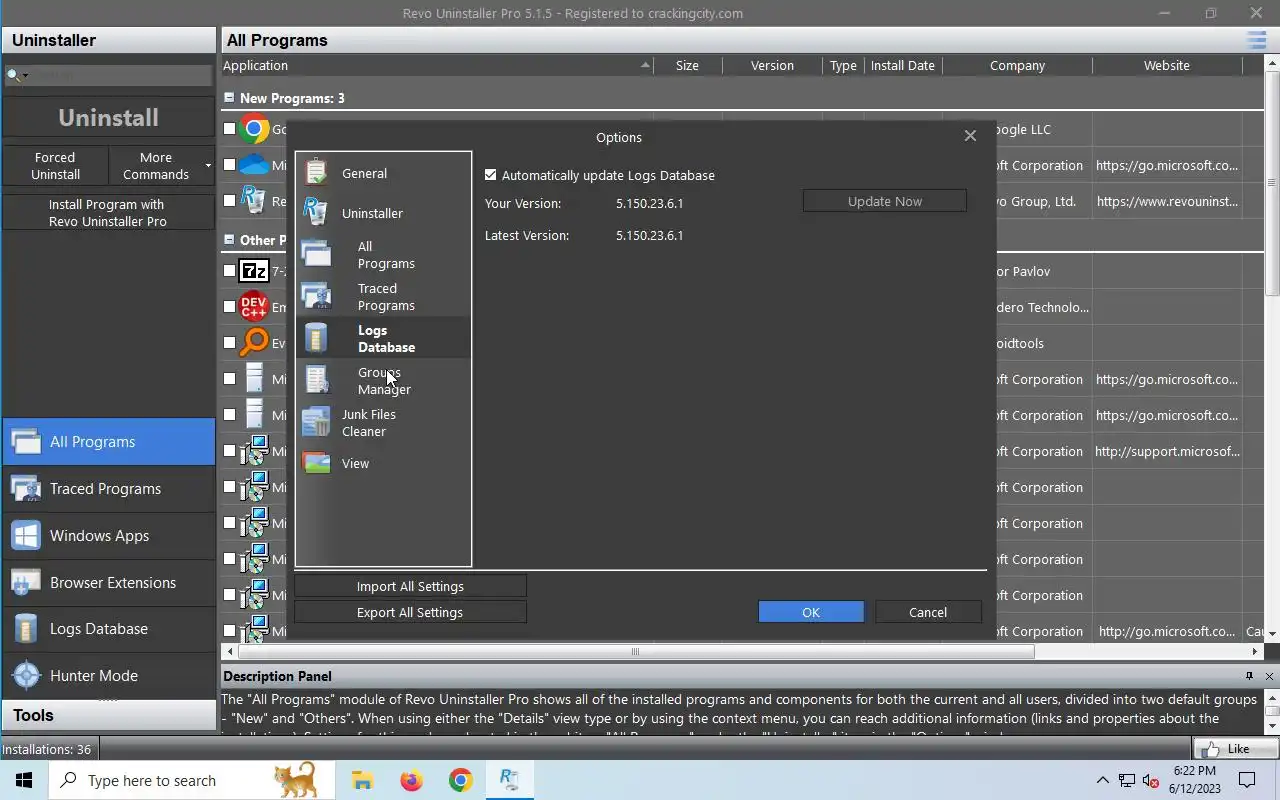Viewport: 1280px width, 800px height.
Task: Collapse the New Programs group
Action: point(229,98)
